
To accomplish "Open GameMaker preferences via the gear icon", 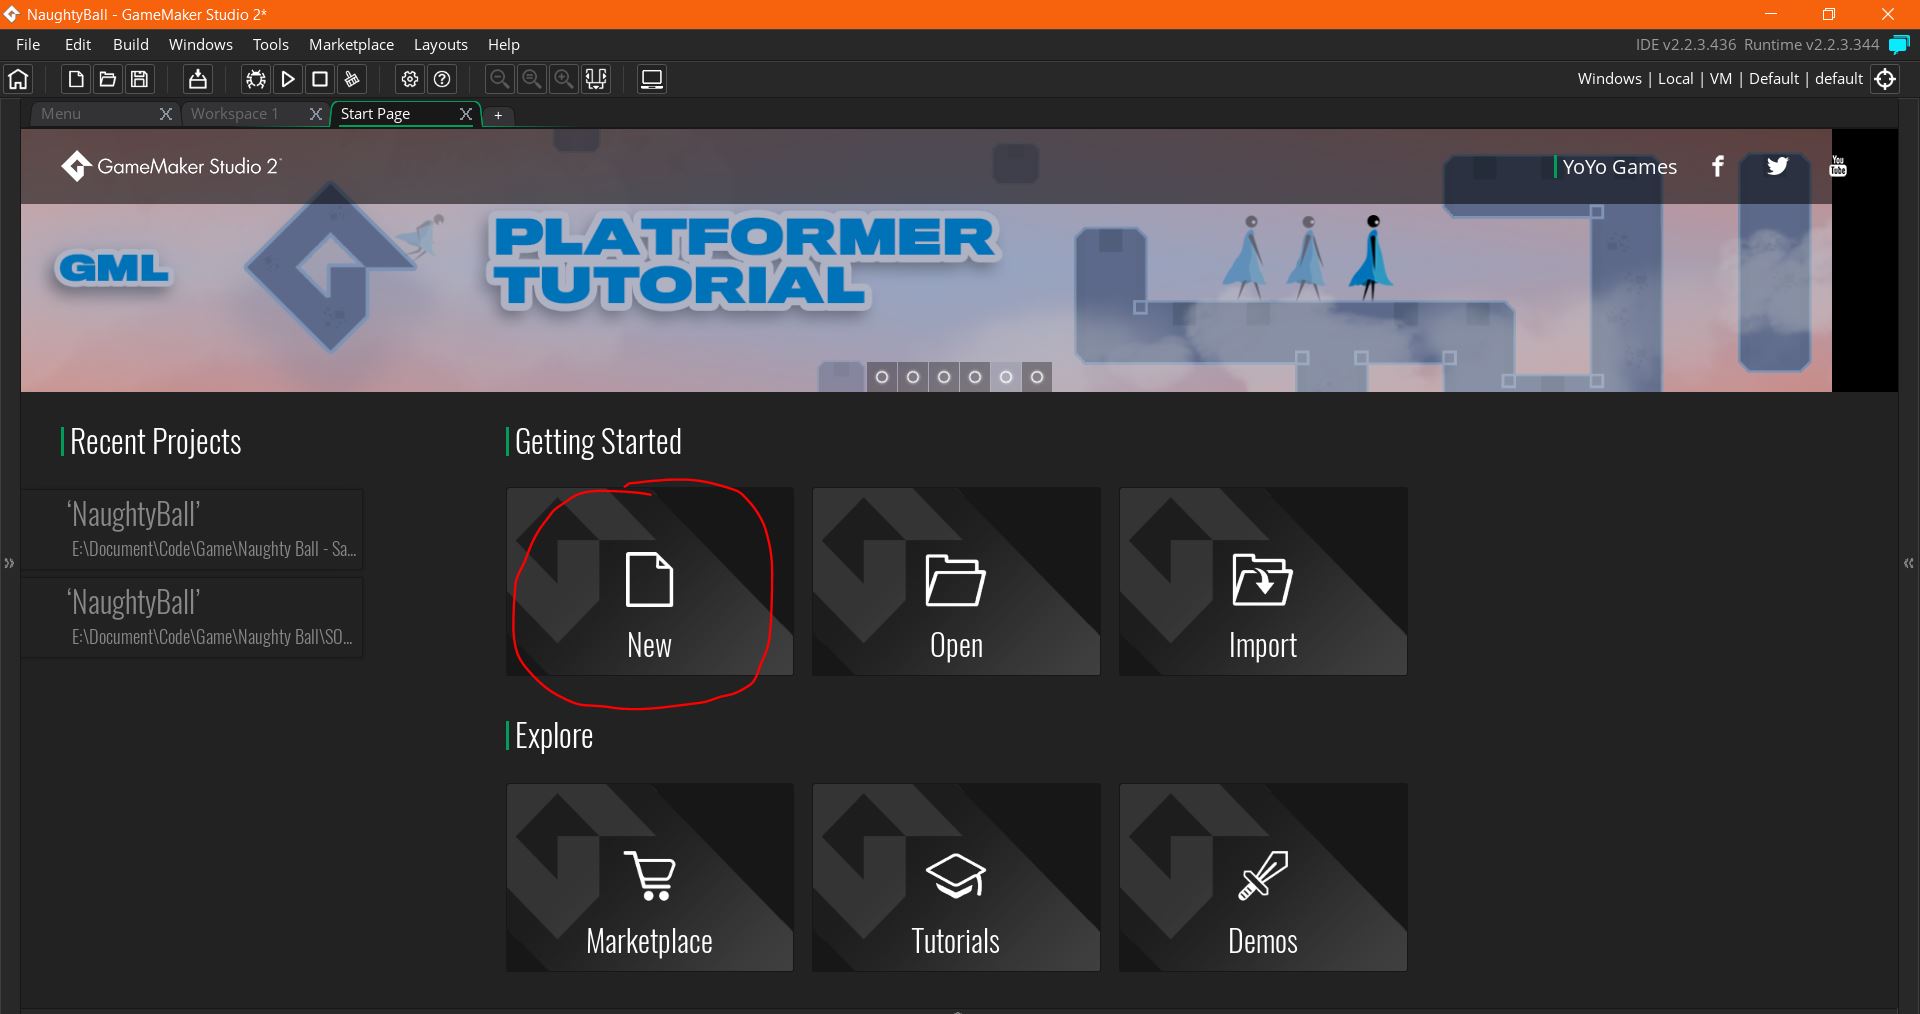I will (409, 79).
